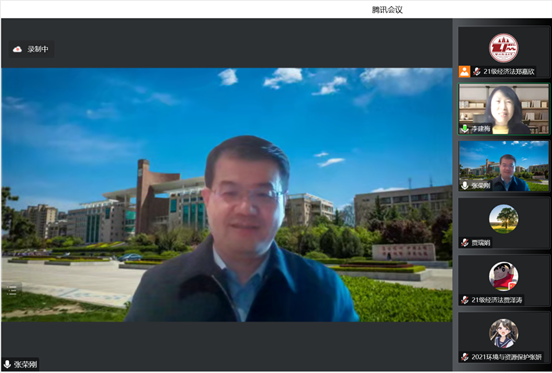The image size is (552, 373).
Task: Select 李建梅's video thumbnail with bookshelf
Action: point(503,109)
